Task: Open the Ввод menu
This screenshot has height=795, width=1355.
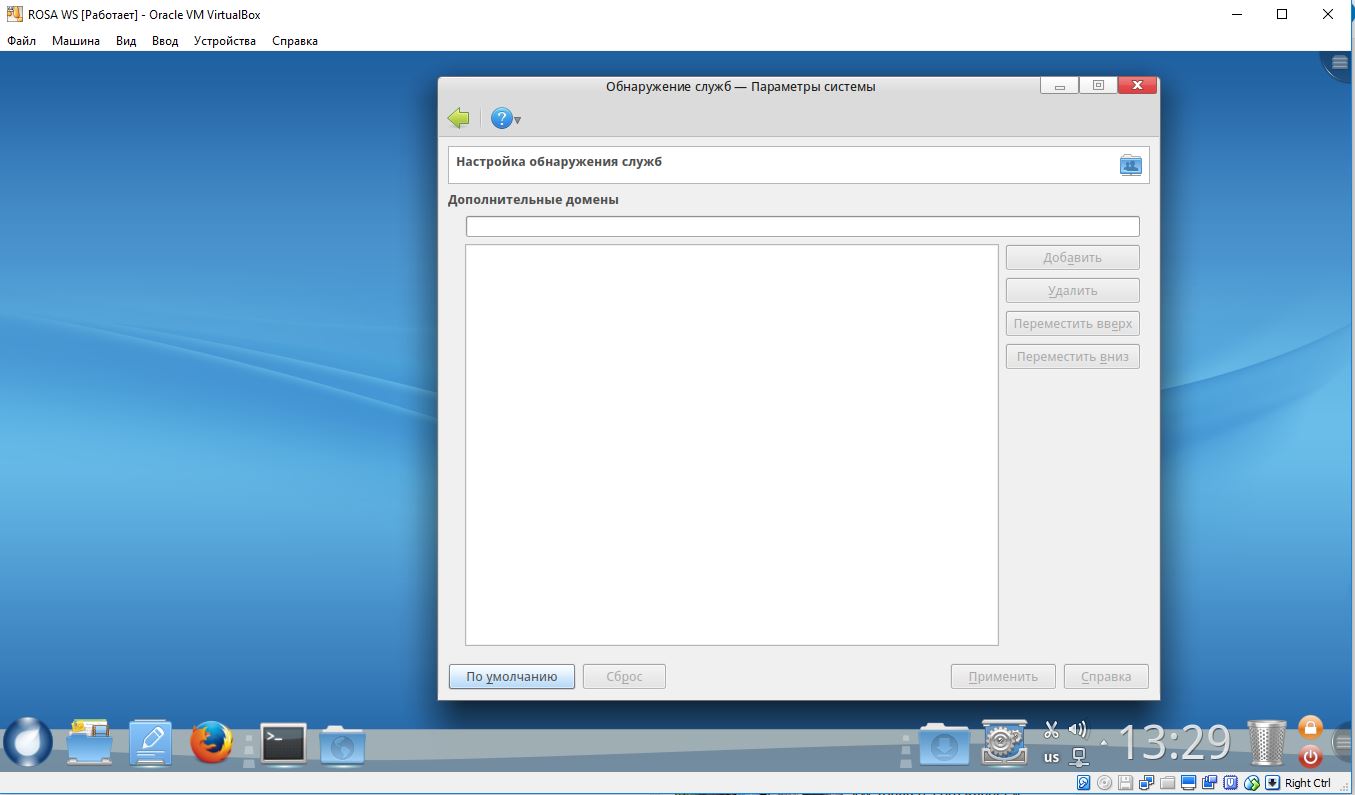Action: (165, 41)
